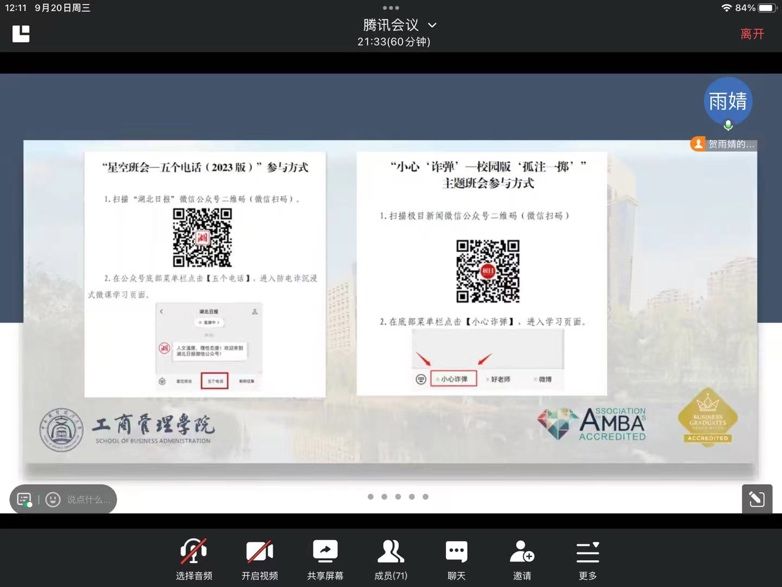
Task: Tap the three-dot multitasking menu at top
Action: tap(391, 7)
